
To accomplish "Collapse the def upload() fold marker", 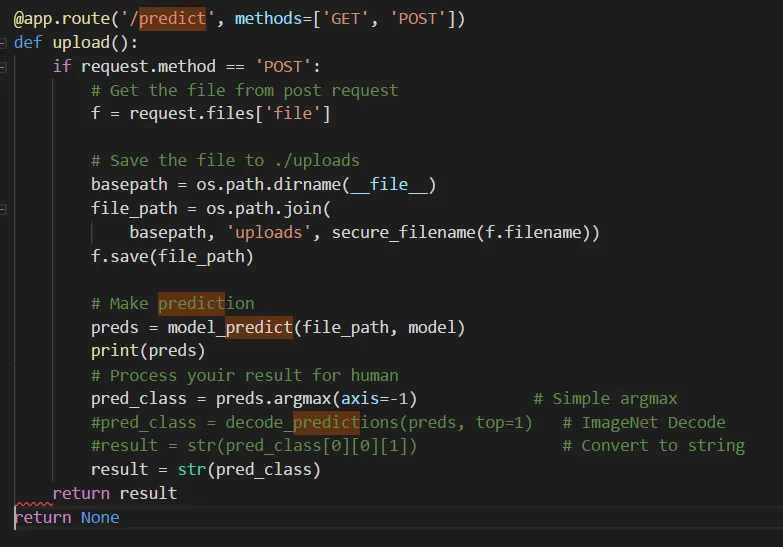I will point(3,43).
